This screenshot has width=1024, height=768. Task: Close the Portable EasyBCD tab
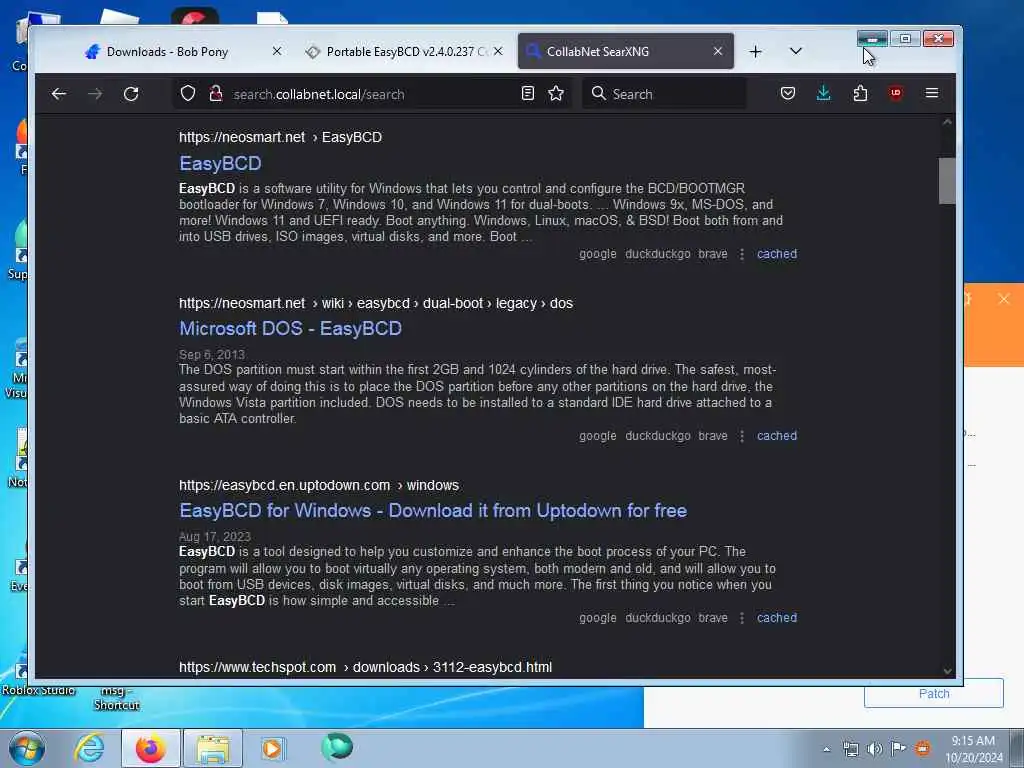498,51
